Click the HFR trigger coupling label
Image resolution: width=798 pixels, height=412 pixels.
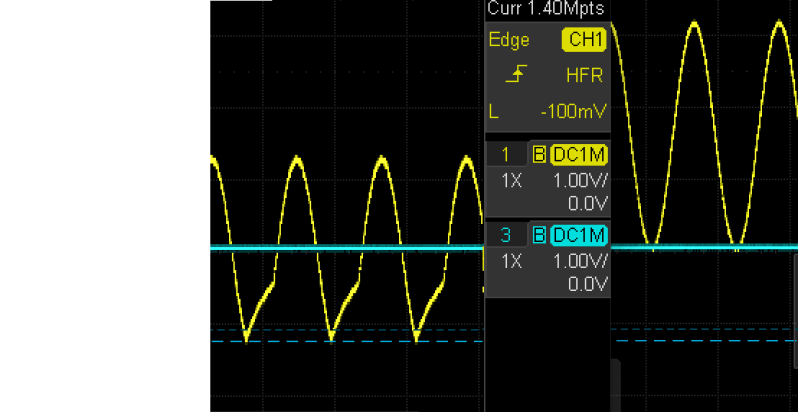(x=584, y=76)
